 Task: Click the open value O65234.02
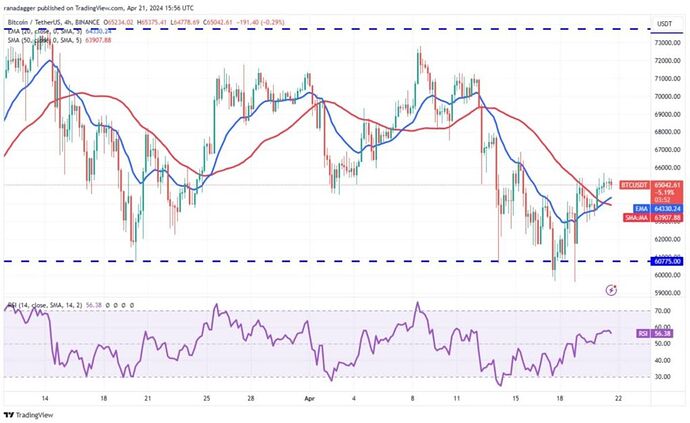tap(120, 22)
